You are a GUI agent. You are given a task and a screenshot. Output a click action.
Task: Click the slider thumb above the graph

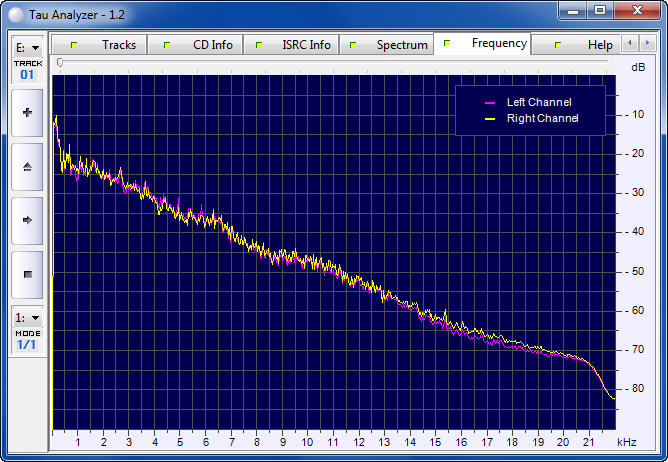pos(60,63)
